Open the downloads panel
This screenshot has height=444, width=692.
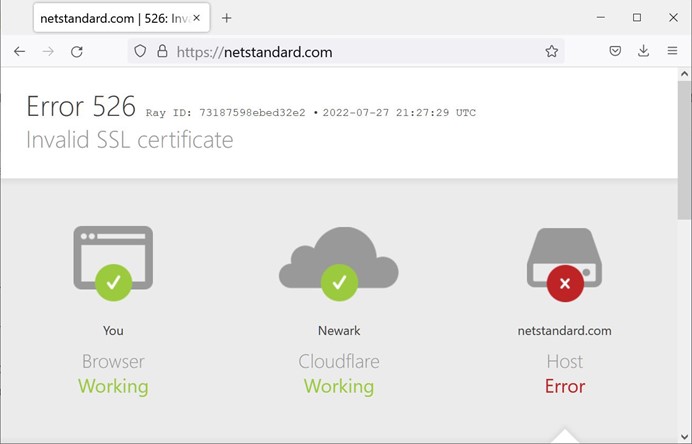(x=644, y=52)
